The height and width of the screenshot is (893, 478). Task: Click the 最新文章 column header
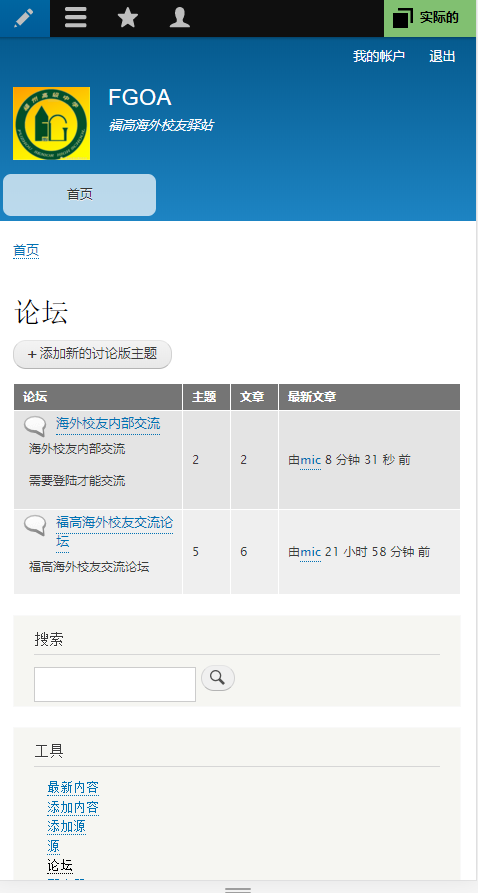(369, 397)
